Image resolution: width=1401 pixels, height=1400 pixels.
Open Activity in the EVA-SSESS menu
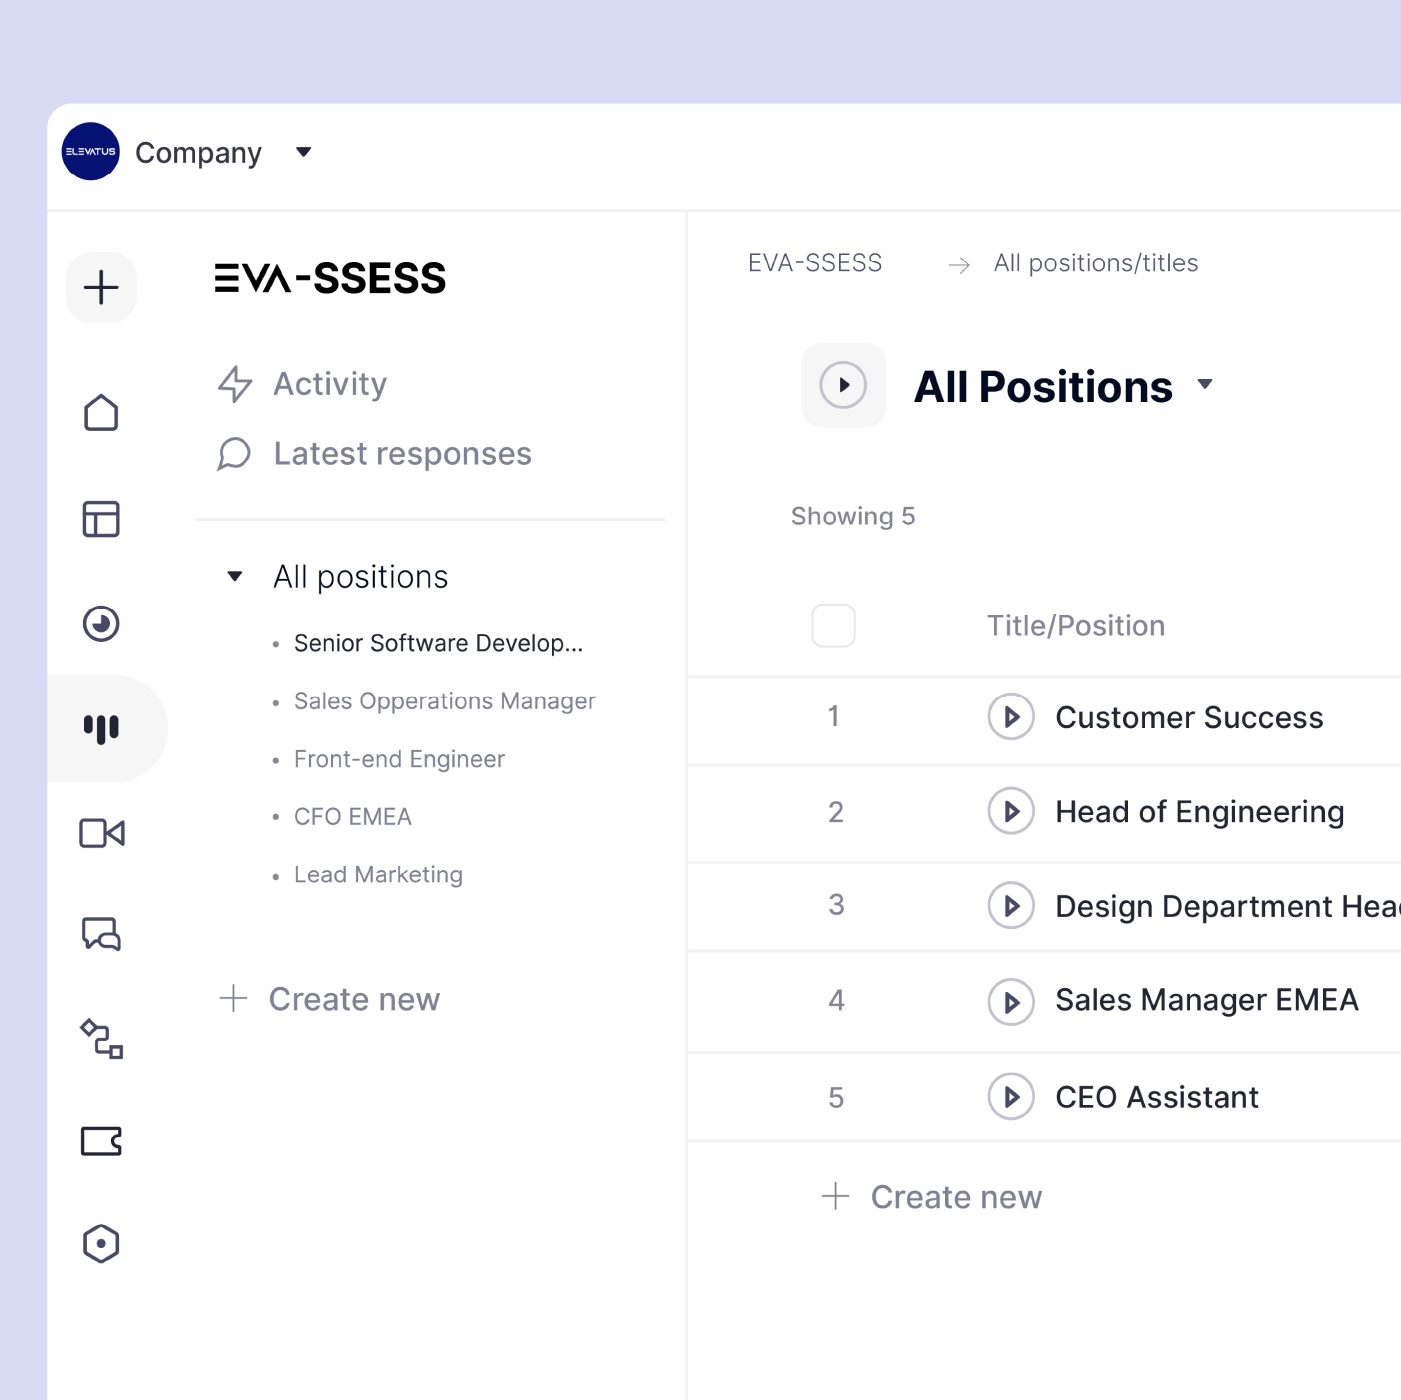329,384
